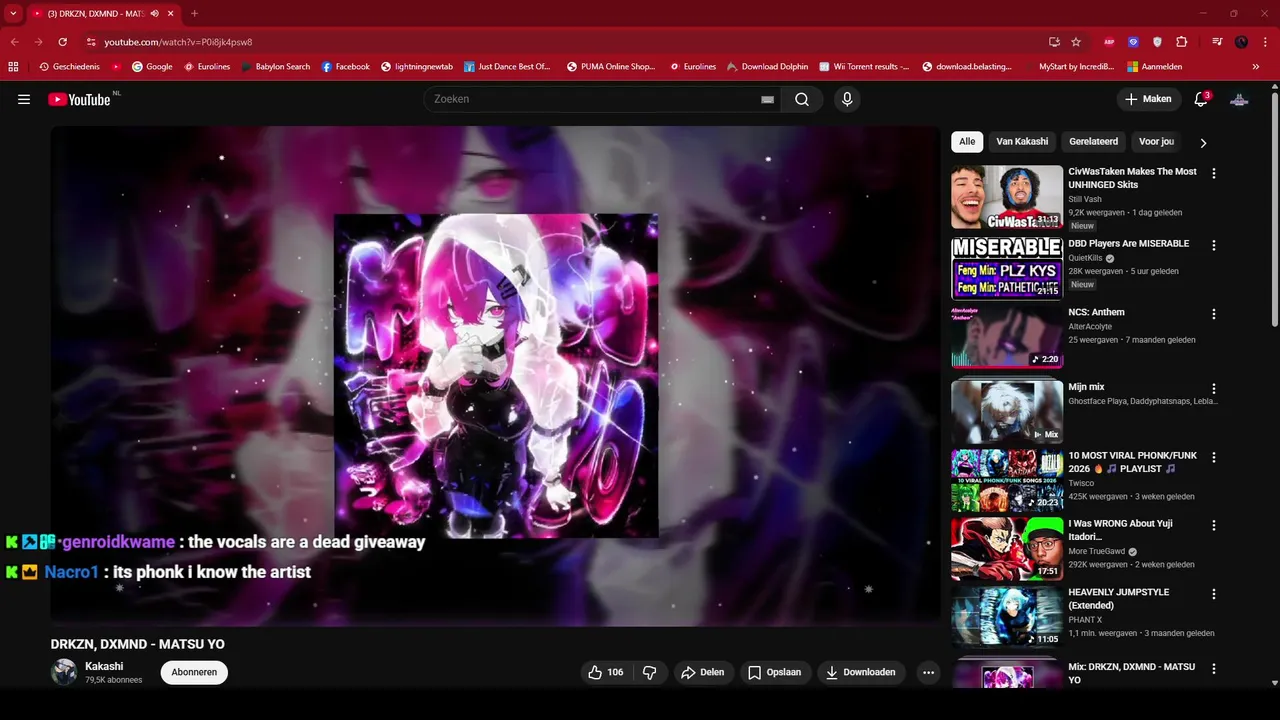Open more actions below the video
This screenshot has height=720, width=1280.
(928, 672)
